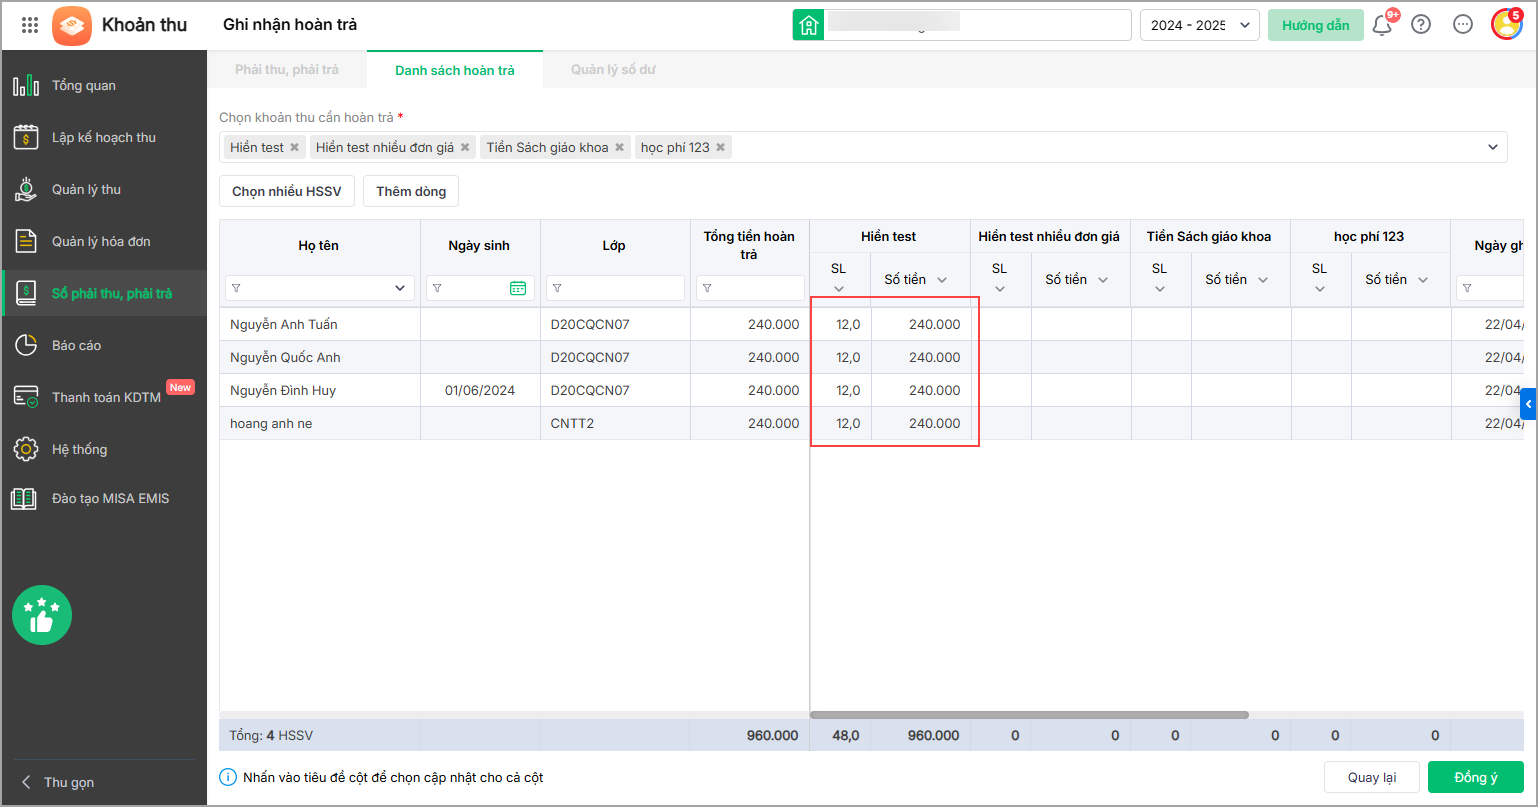Open the notifications bell icon
The width and height of the screenshot is (1538, 807).
coord(1382,25)
